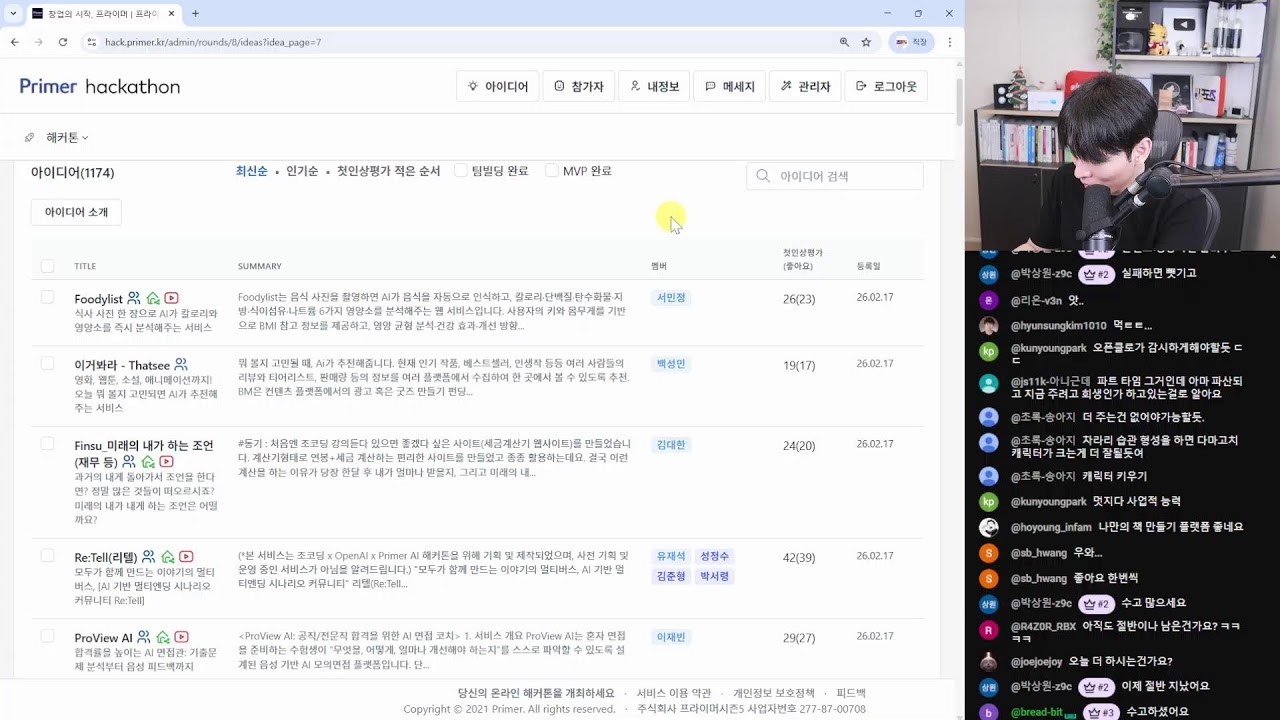Open the Chrome three-dot menu

(949, 42)
